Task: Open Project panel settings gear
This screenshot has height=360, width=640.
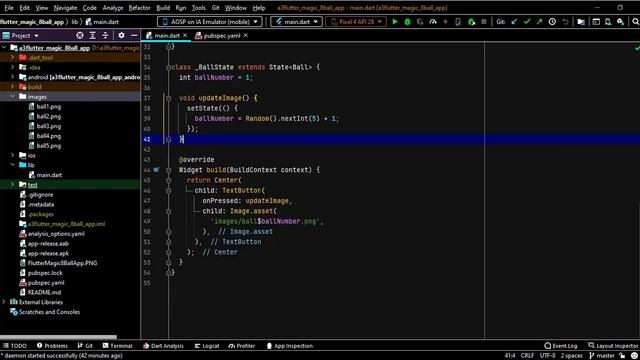Action: (121, 36)
